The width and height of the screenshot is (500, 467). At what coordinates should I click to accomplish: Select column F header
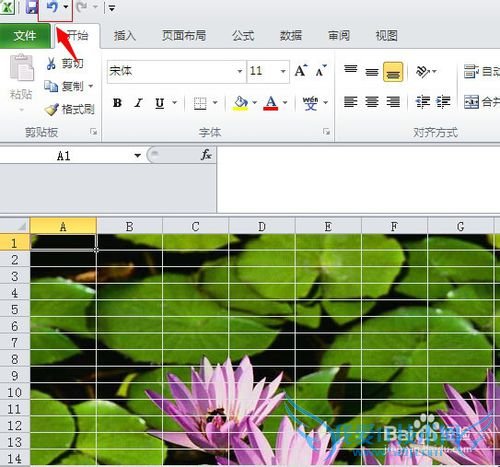pos(394,226)
